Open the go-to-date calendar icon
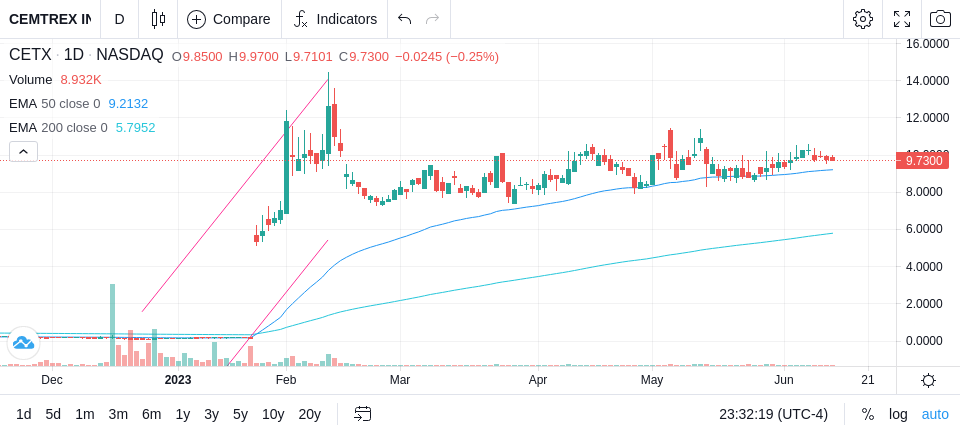 (362, 415)
